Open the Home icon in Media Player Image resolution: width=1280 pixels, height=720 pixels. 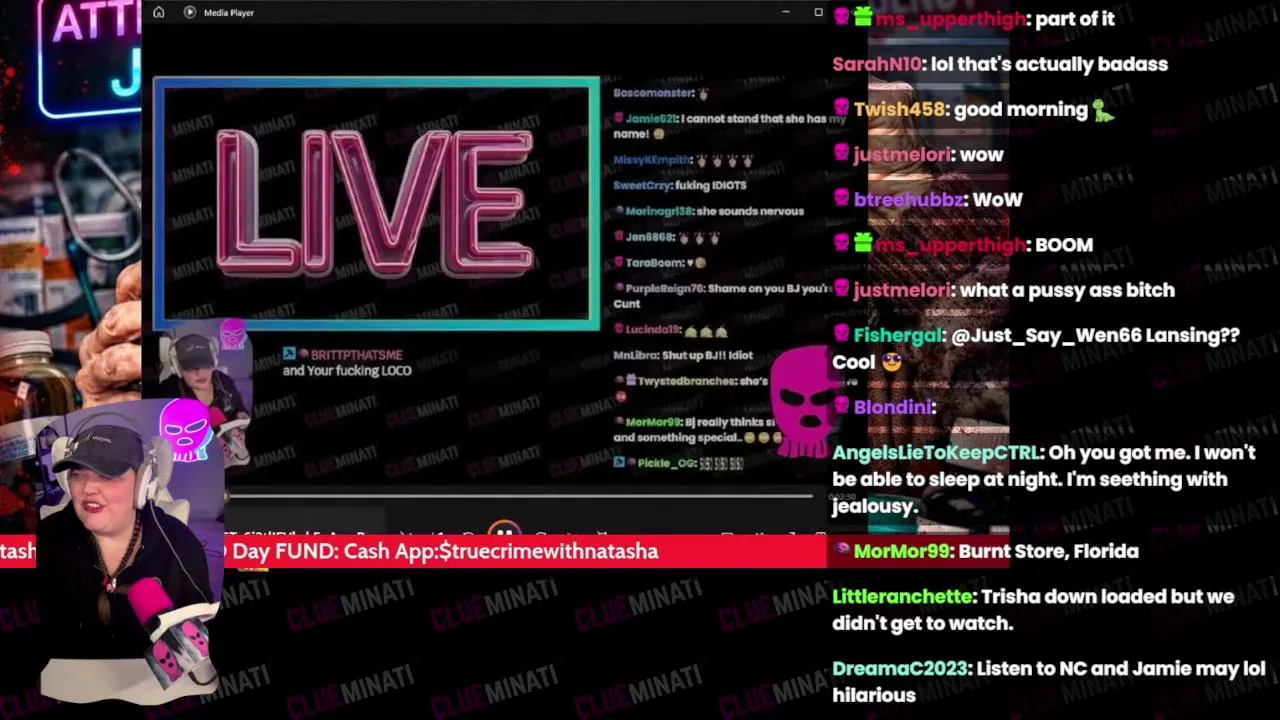point(158,12)
